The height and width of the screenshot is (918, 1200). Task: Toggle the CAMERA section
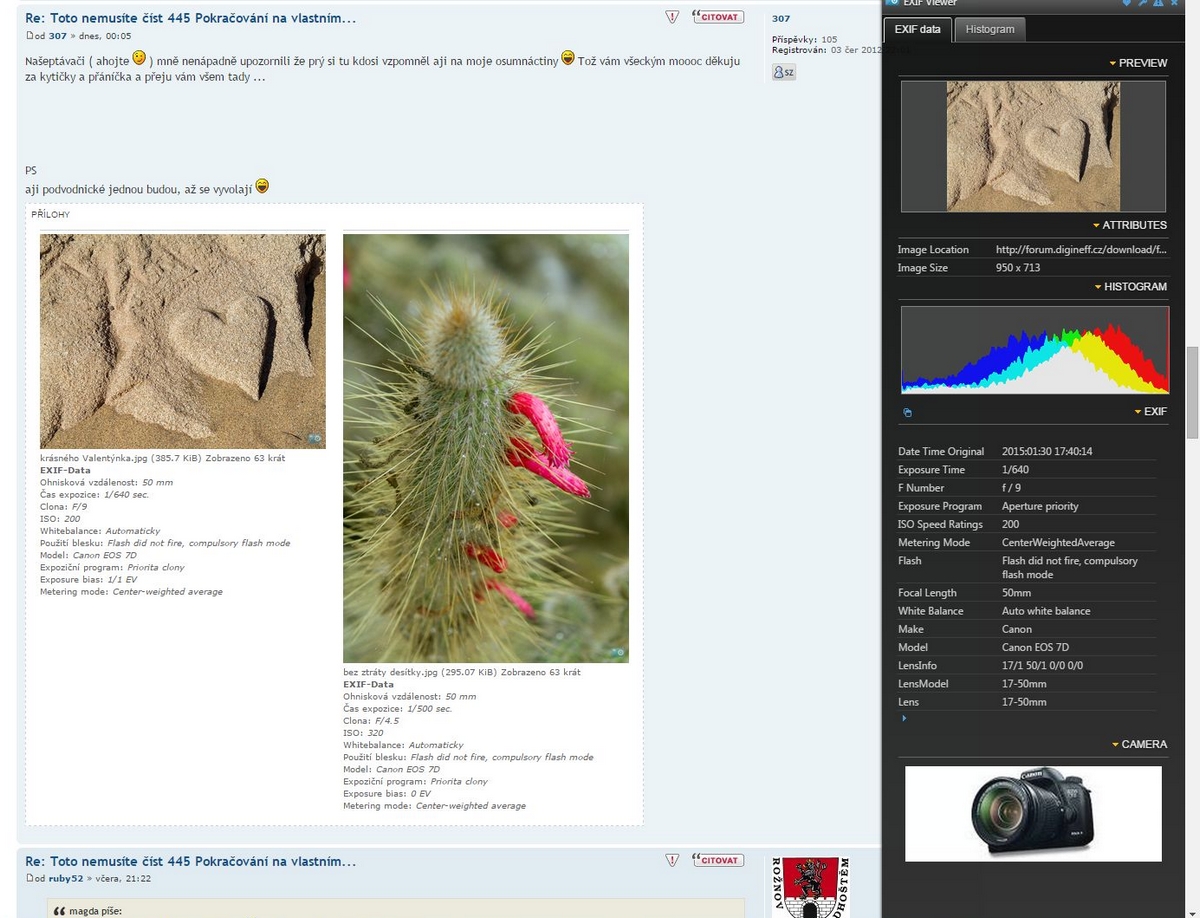point(1138,744)
